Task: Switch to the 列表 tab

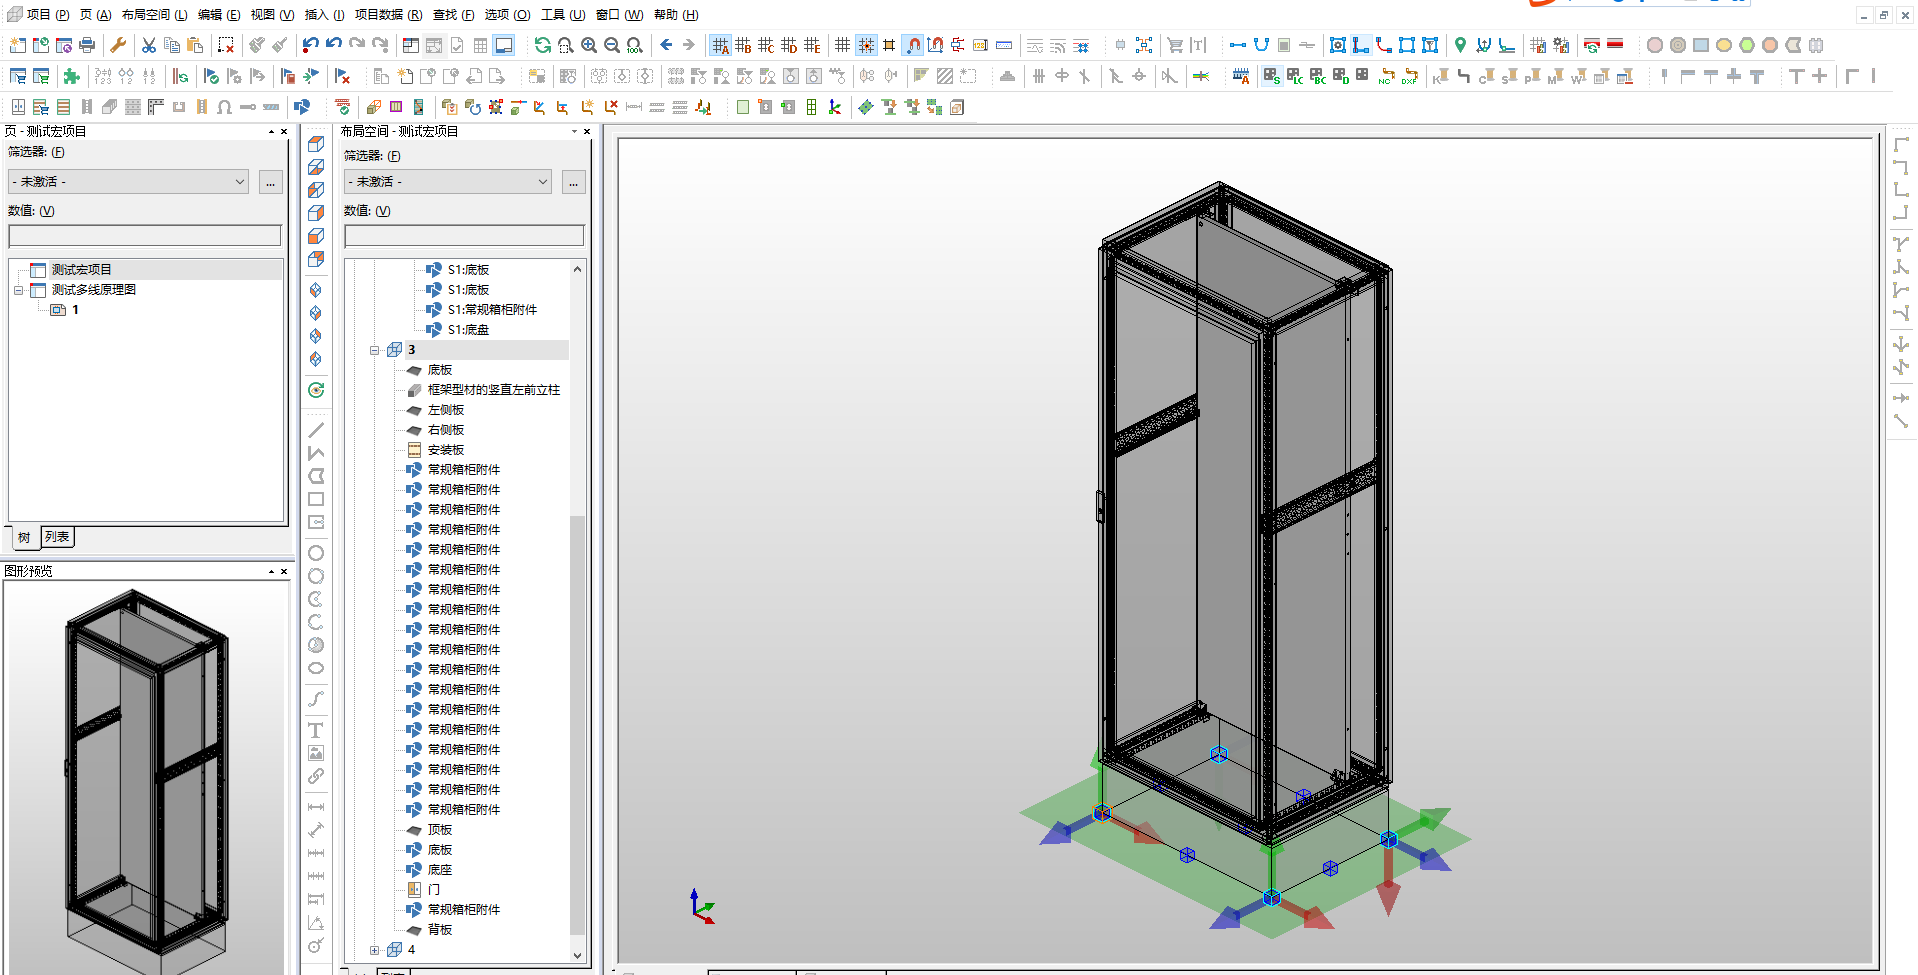Action: [x=57, y=537]
